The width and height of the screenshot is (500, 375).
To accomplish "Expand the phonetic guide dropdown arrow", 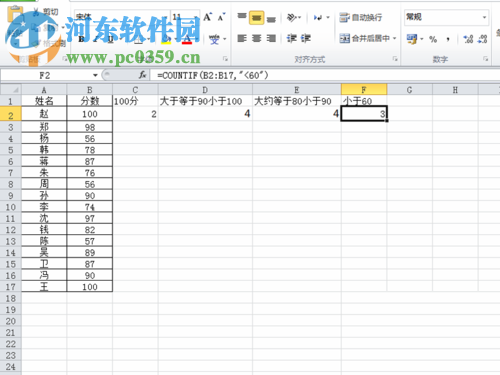I will point(224,39).
